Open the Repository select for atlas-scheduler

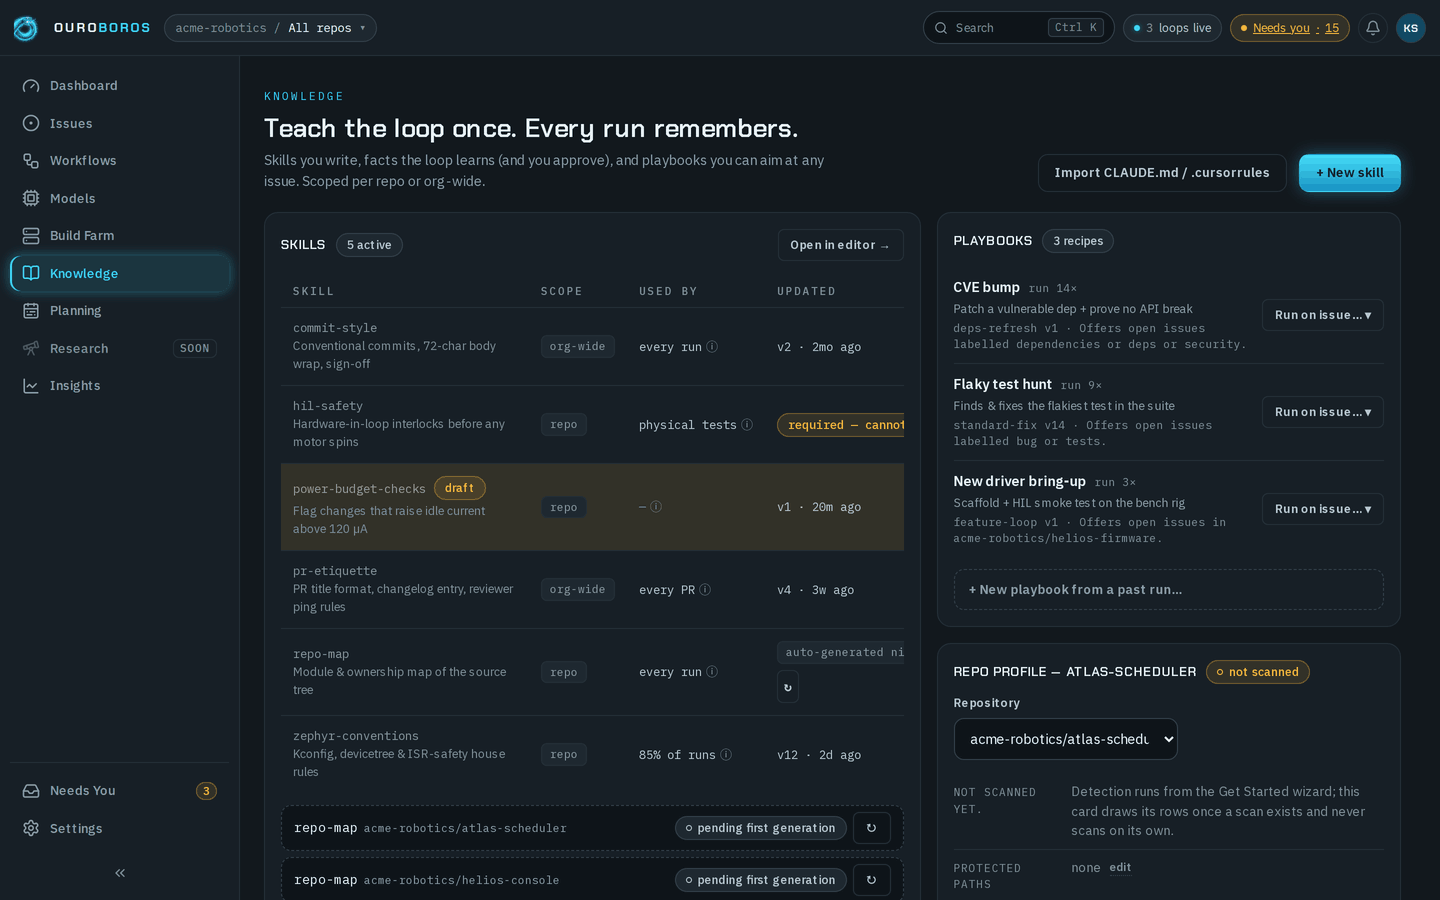1066,739
